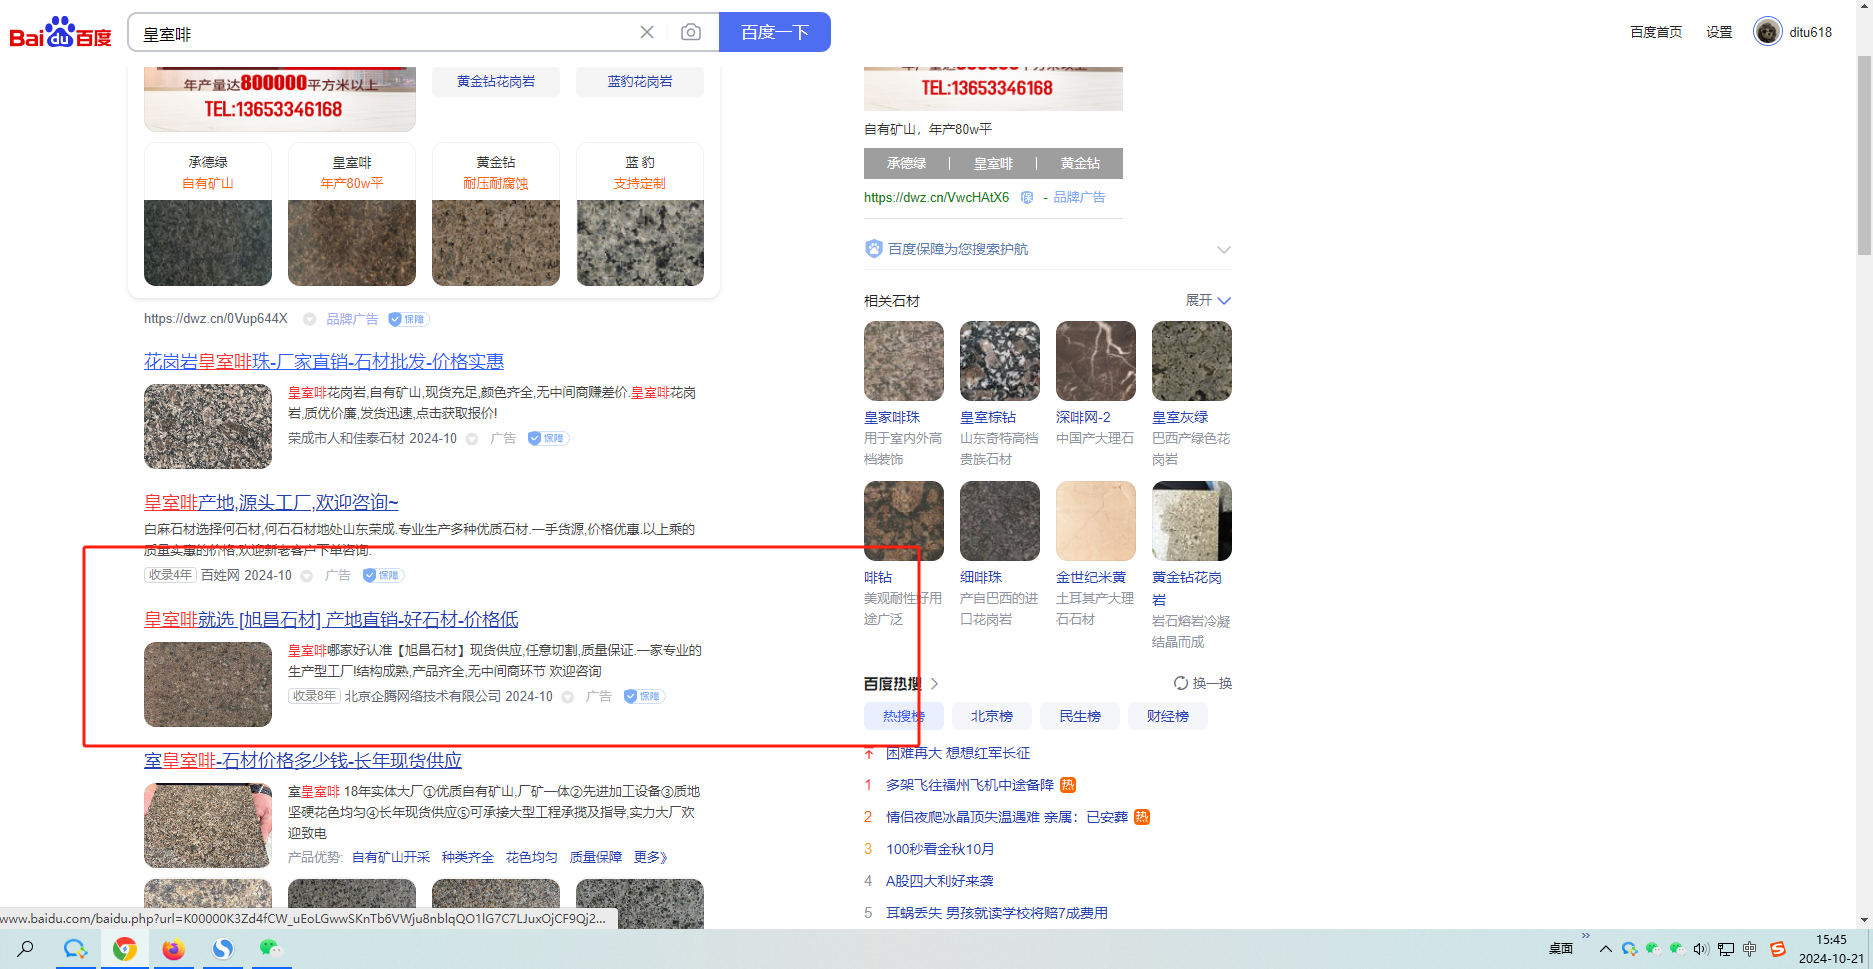Click 更多 in the 产品优势 row

[651, 857]
